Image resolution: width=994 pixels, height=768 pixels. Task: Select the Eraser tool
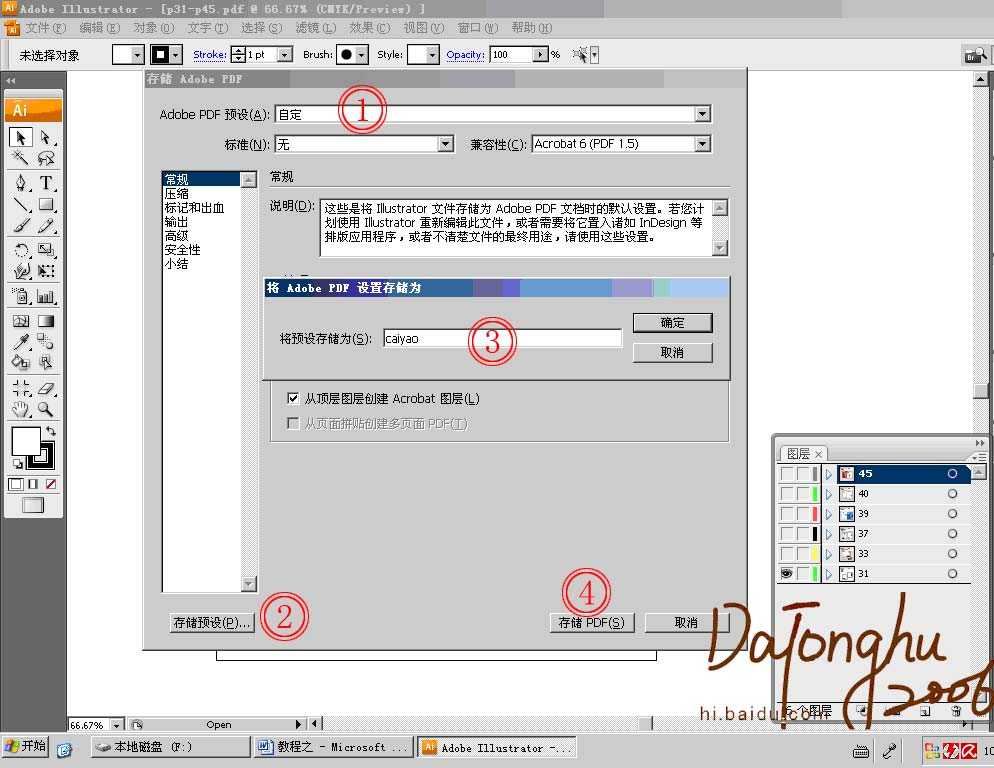tap(46, 387)
